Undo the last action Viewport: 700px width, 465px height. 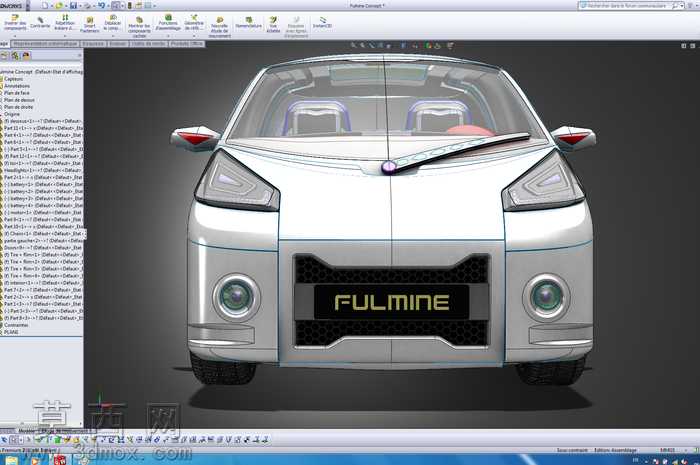point(102,5)
